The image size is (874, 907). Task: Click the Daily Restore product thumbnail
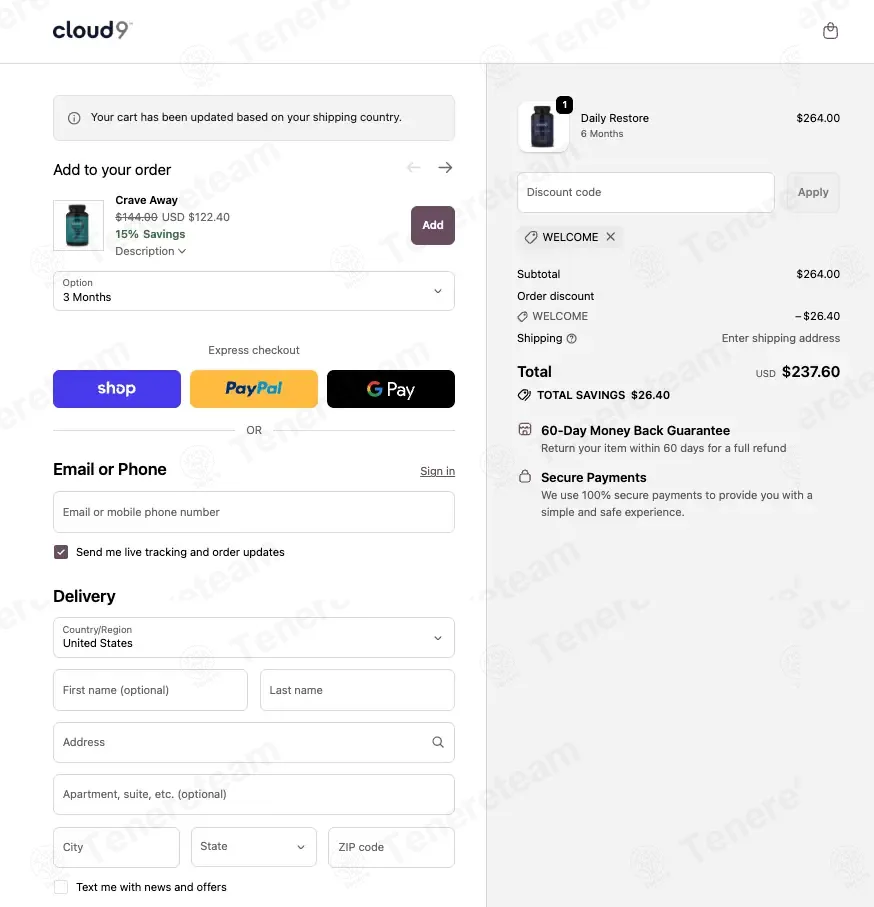(543, 127)
